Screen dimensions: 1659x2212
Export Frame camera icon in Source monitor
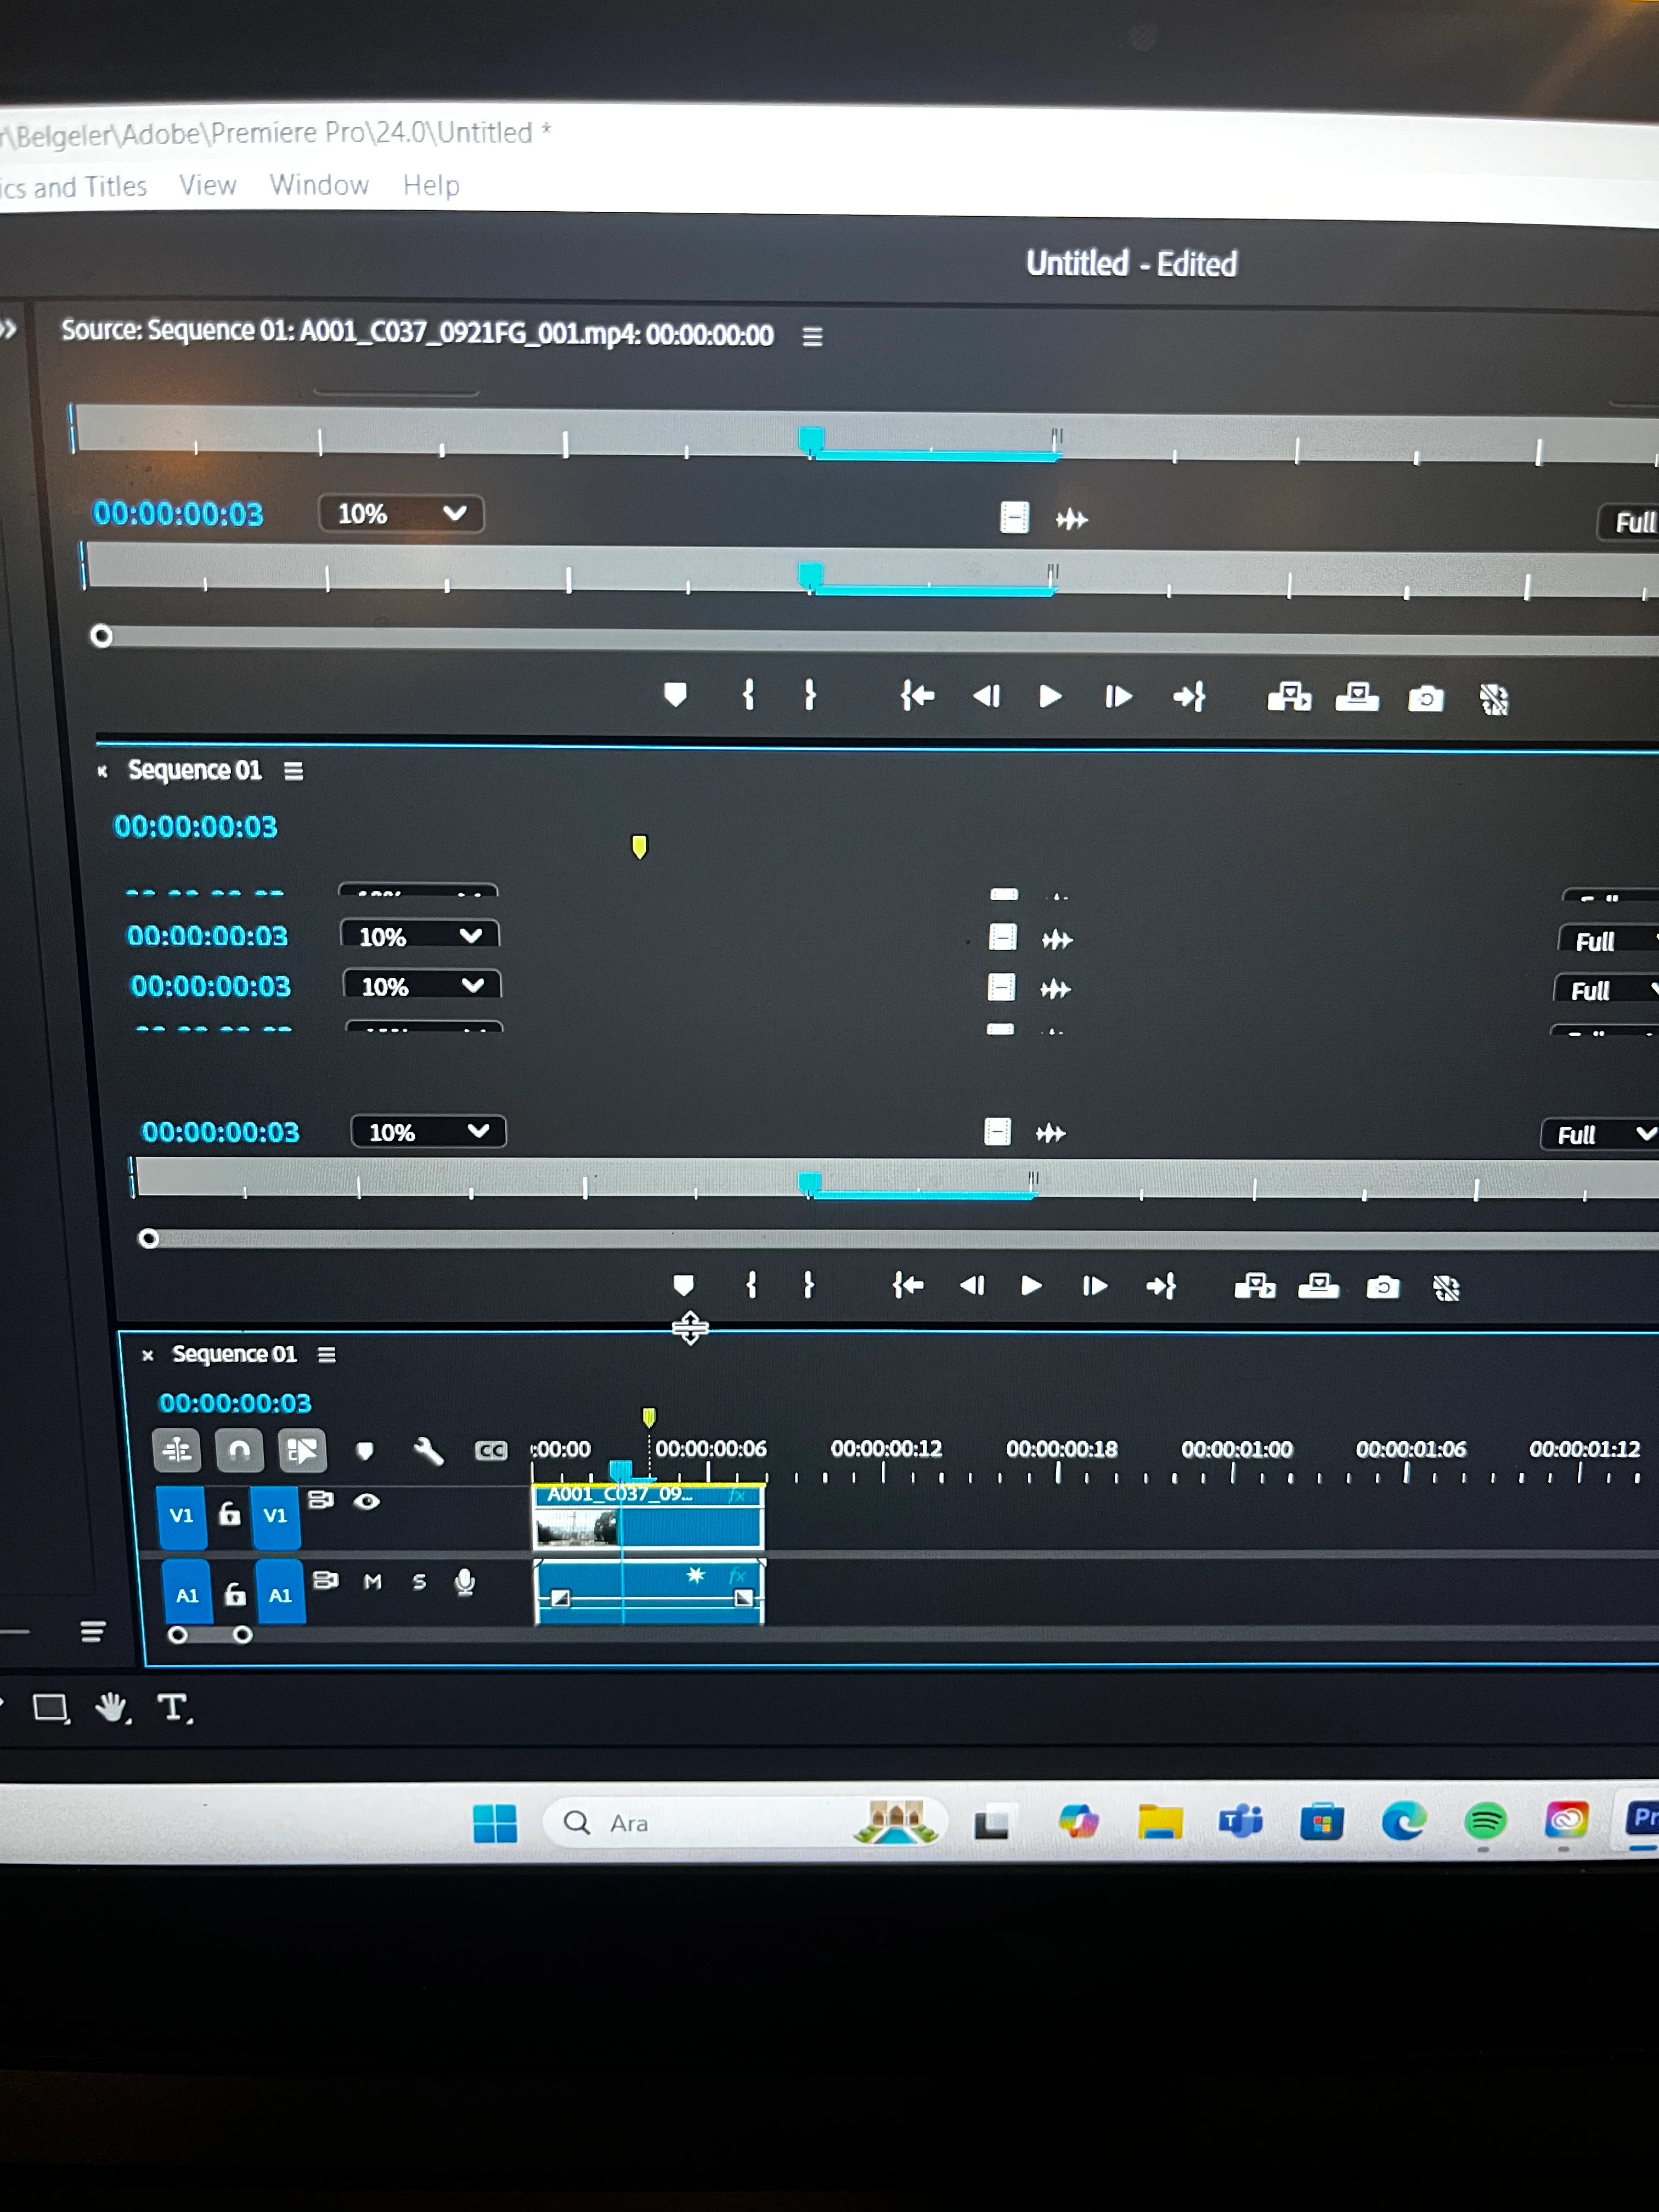click(1425, 698)
